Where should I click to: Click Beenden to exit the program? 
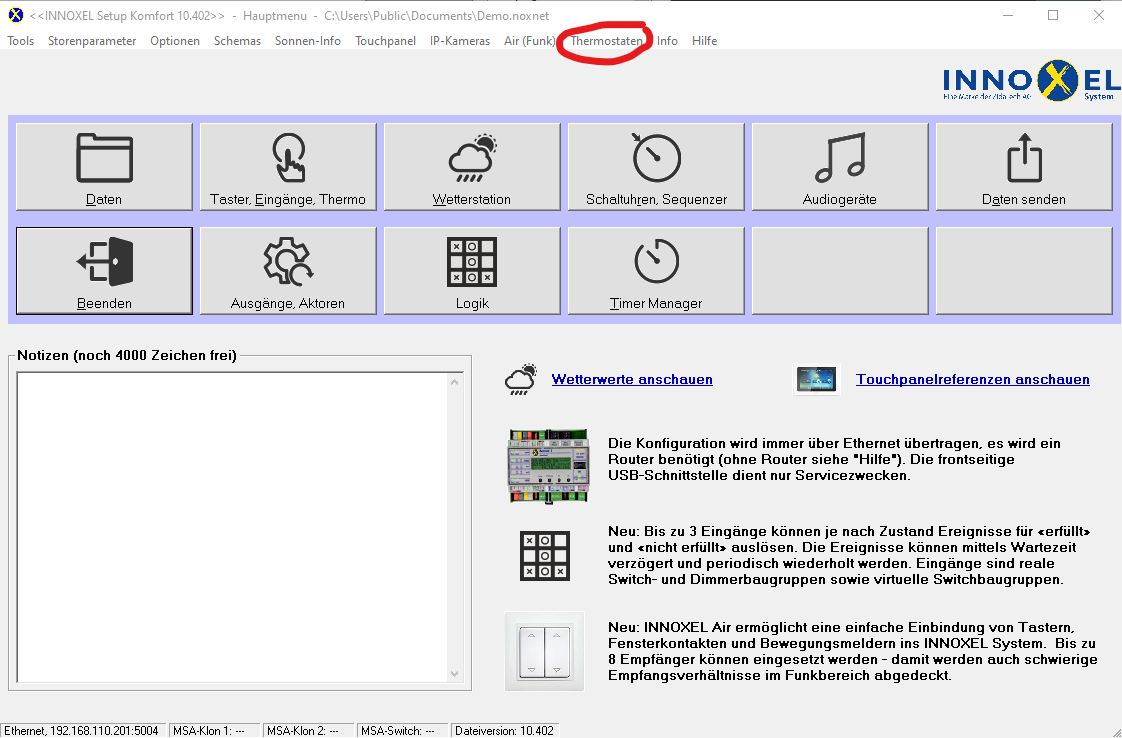coord(104,271)
